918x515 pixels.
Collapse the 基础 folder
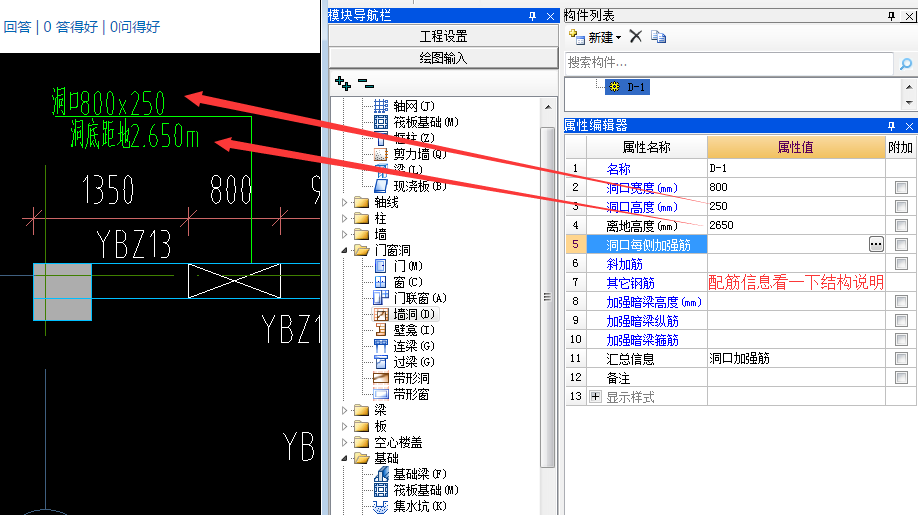pos(344,458)
